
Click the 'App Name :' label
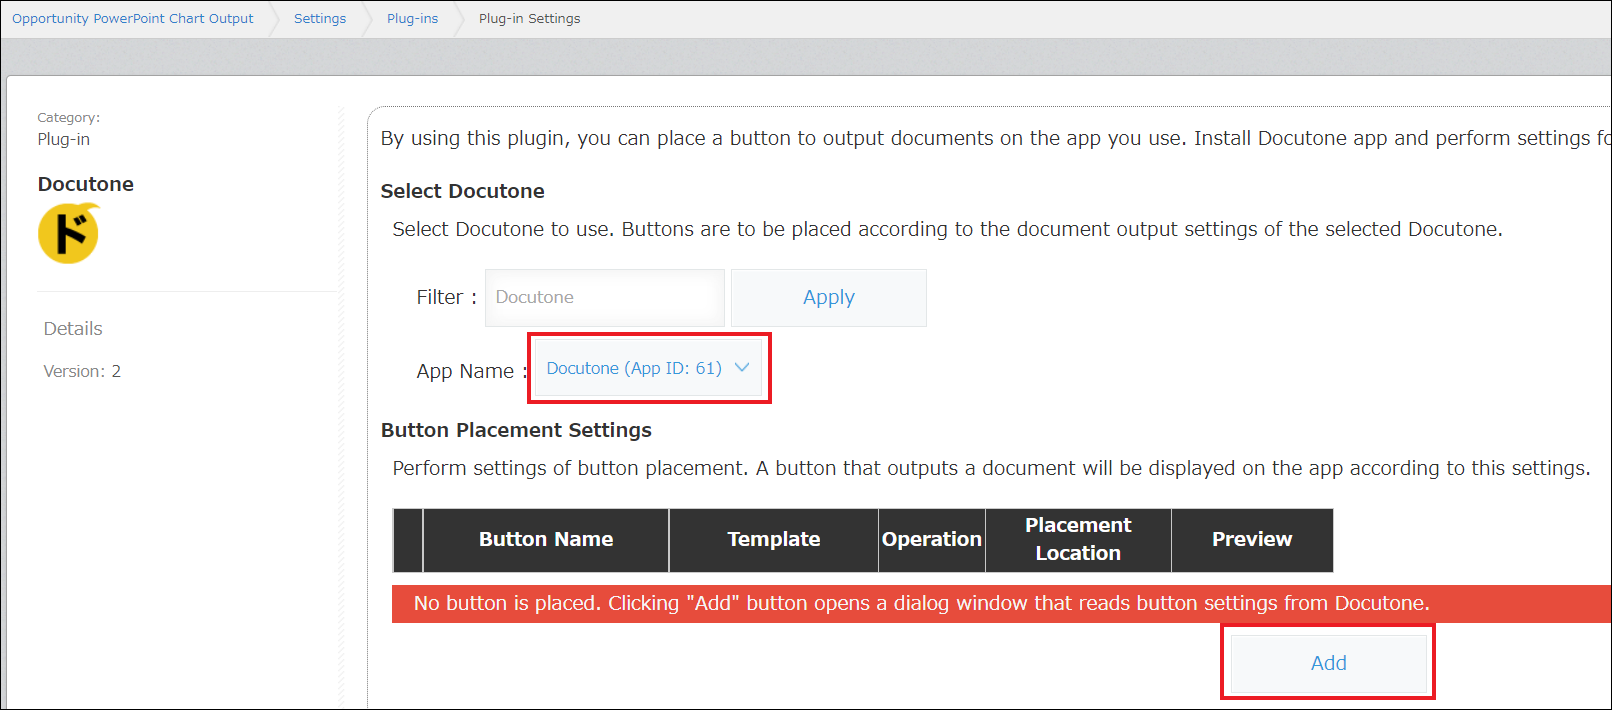coord(472,371)
